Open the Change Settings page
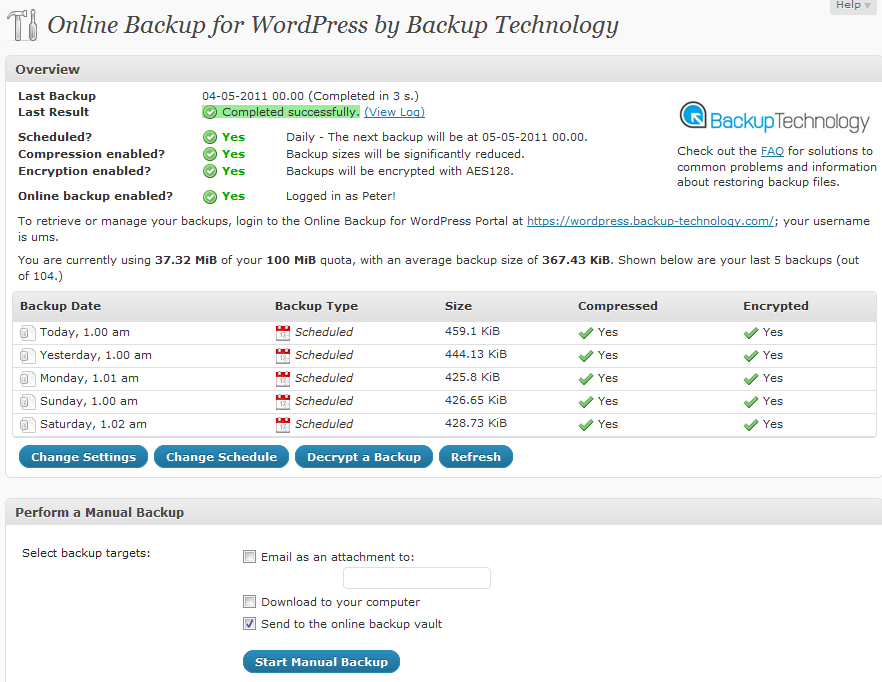 [x=83, y=457]
